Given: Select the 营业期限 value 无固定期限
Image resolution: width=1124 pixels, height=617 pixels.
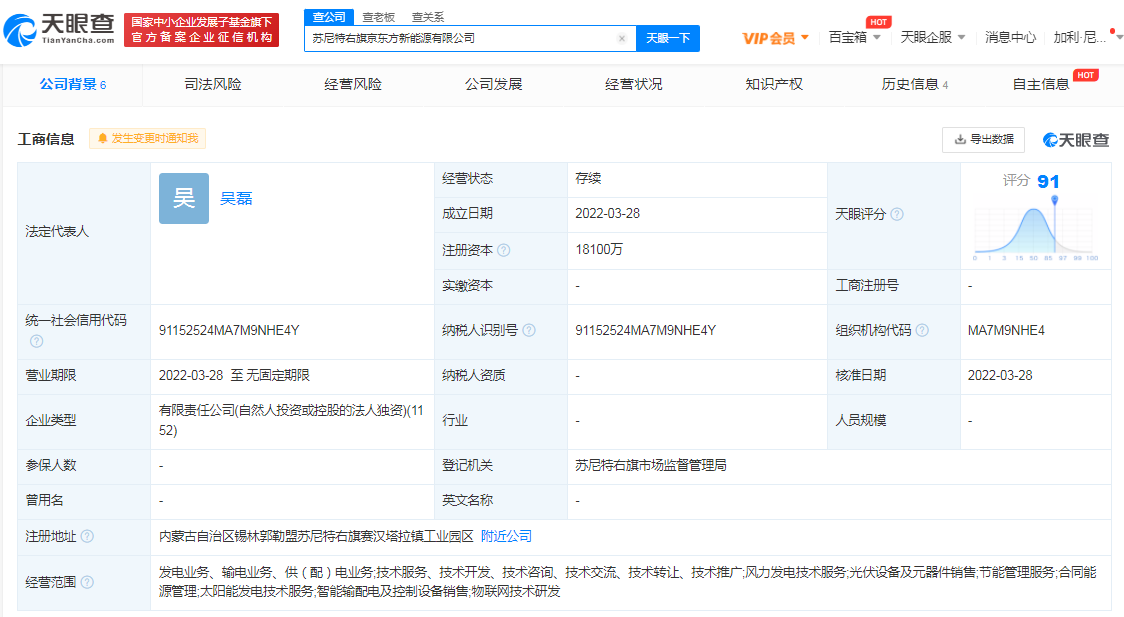Looking at the screenshot, I should [x=278, y=376].
